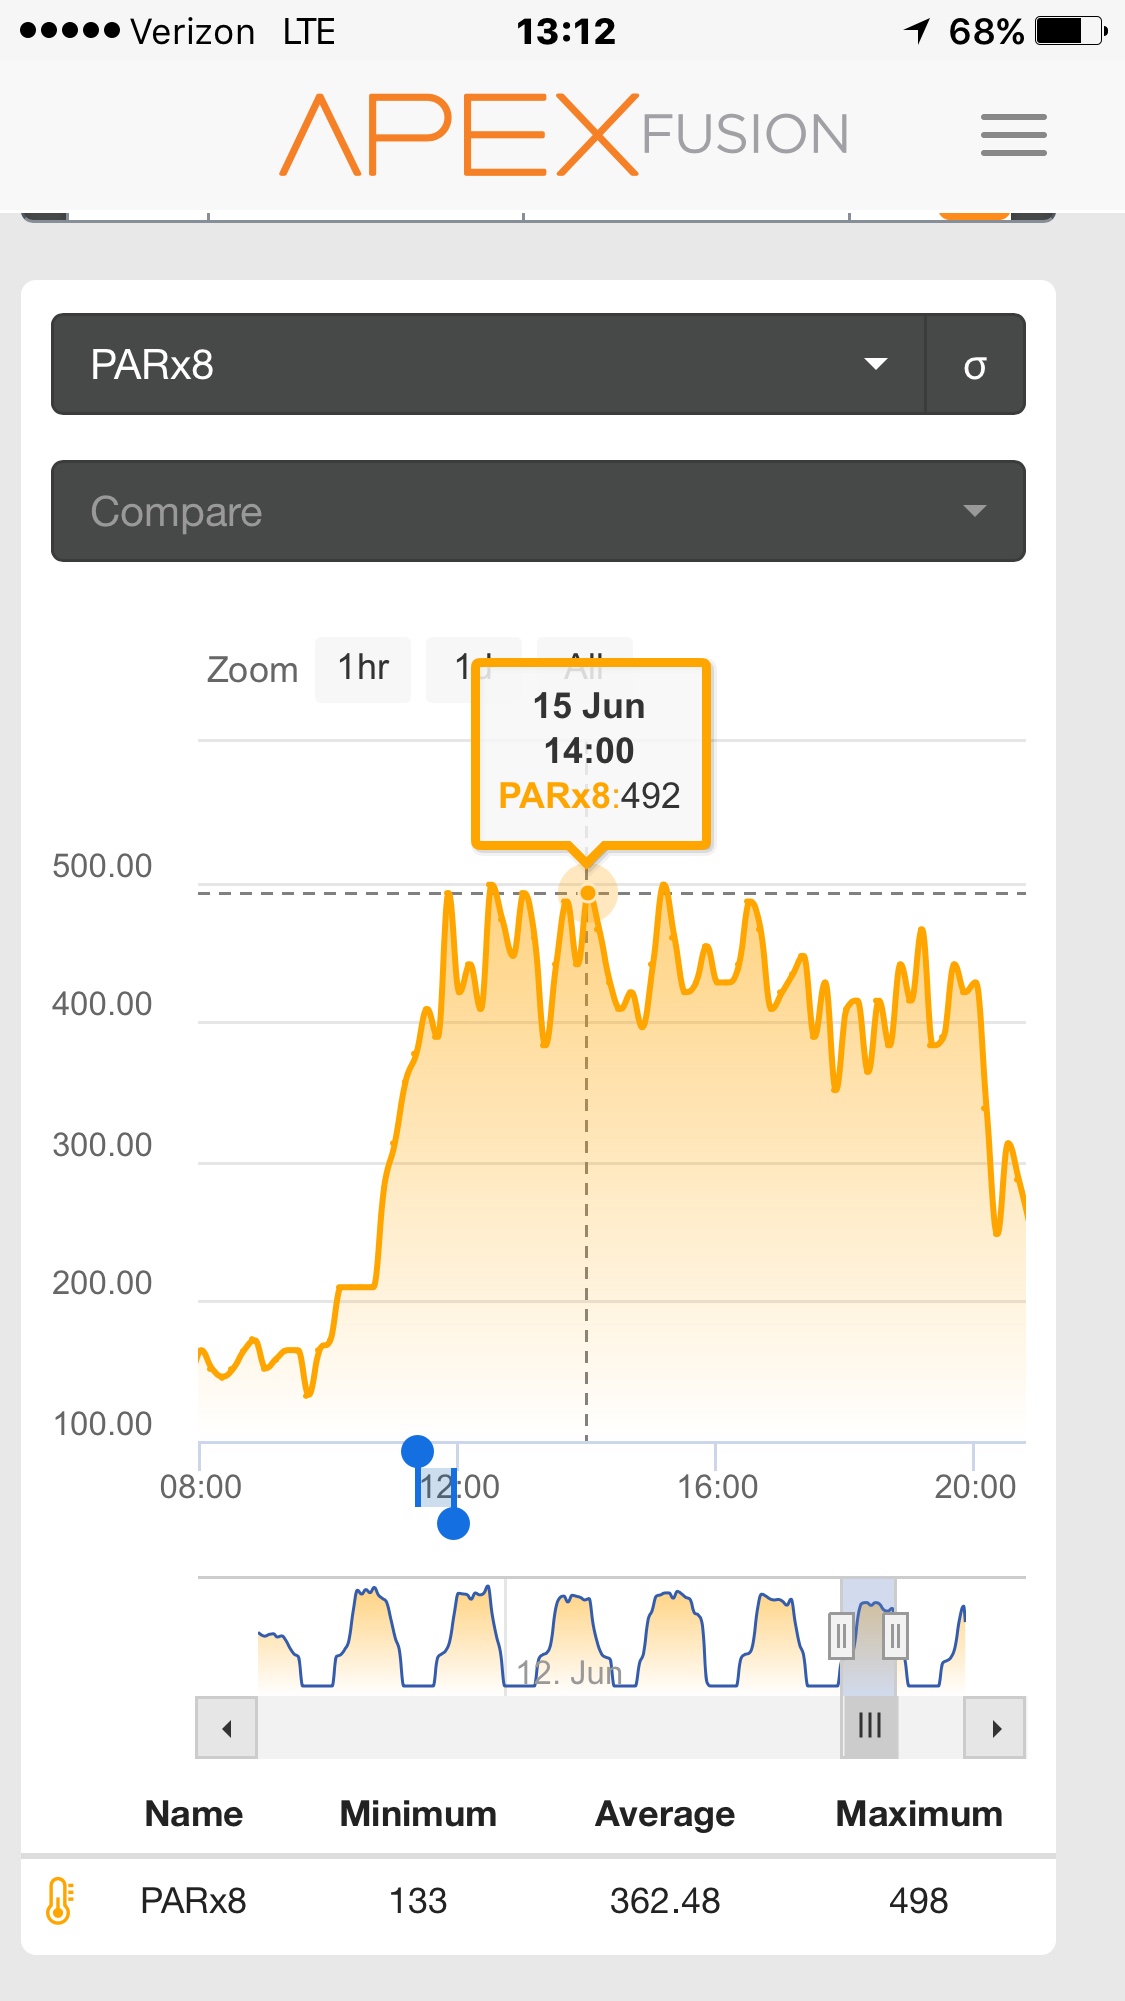Click the navigator scroll left arrow
This screenshot has width=1125, height=2001.
point(227,1728)
